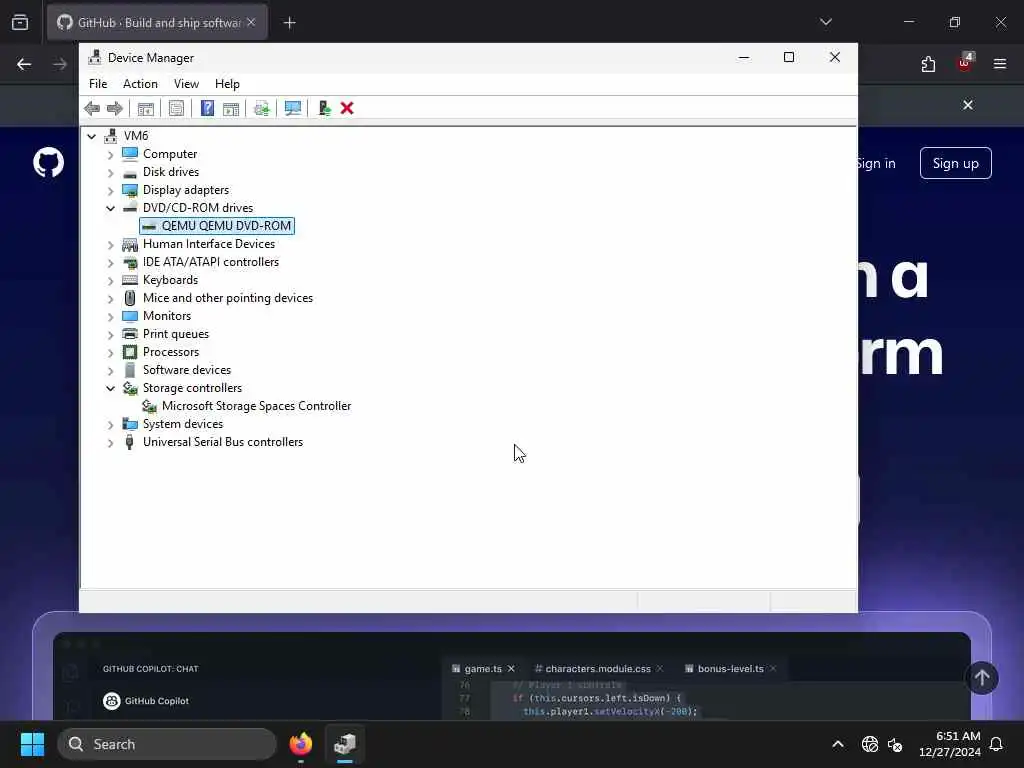The width and height of the screenshot is (1024, 768).
Task: Click the scroll-to-top arrow on GitHub page
Action: (982, 678)
